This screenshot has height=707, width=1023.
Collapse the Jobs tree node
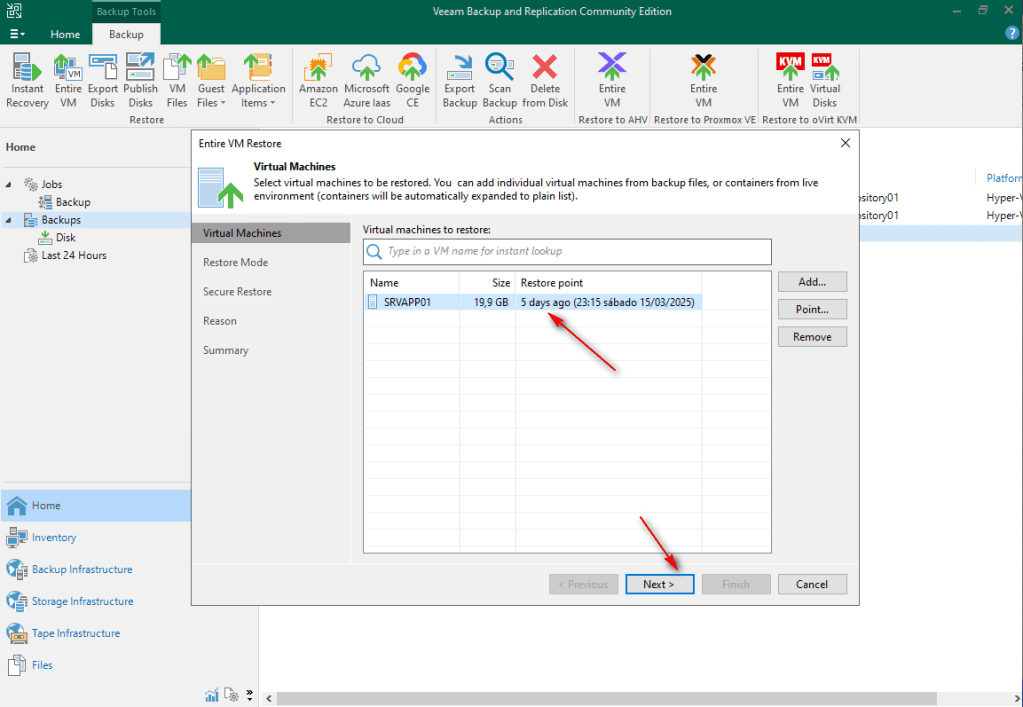coord(10,185)
